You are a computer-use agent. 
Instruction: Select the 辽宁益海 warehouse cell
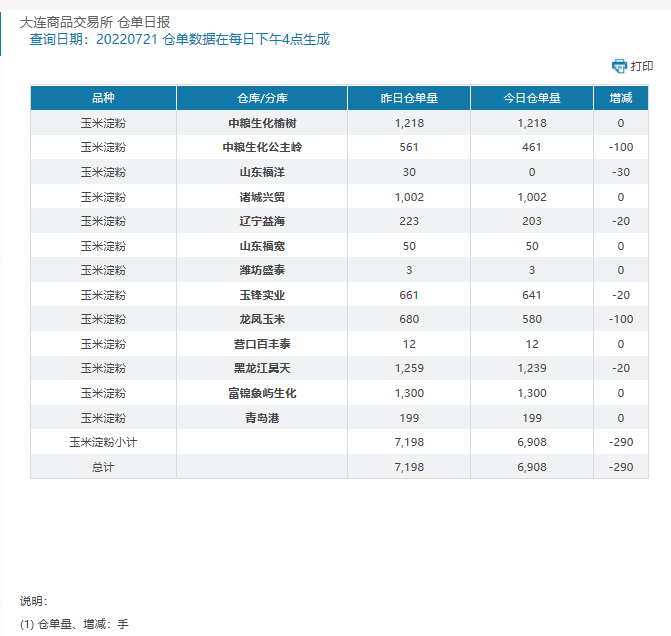pos(262,221)
